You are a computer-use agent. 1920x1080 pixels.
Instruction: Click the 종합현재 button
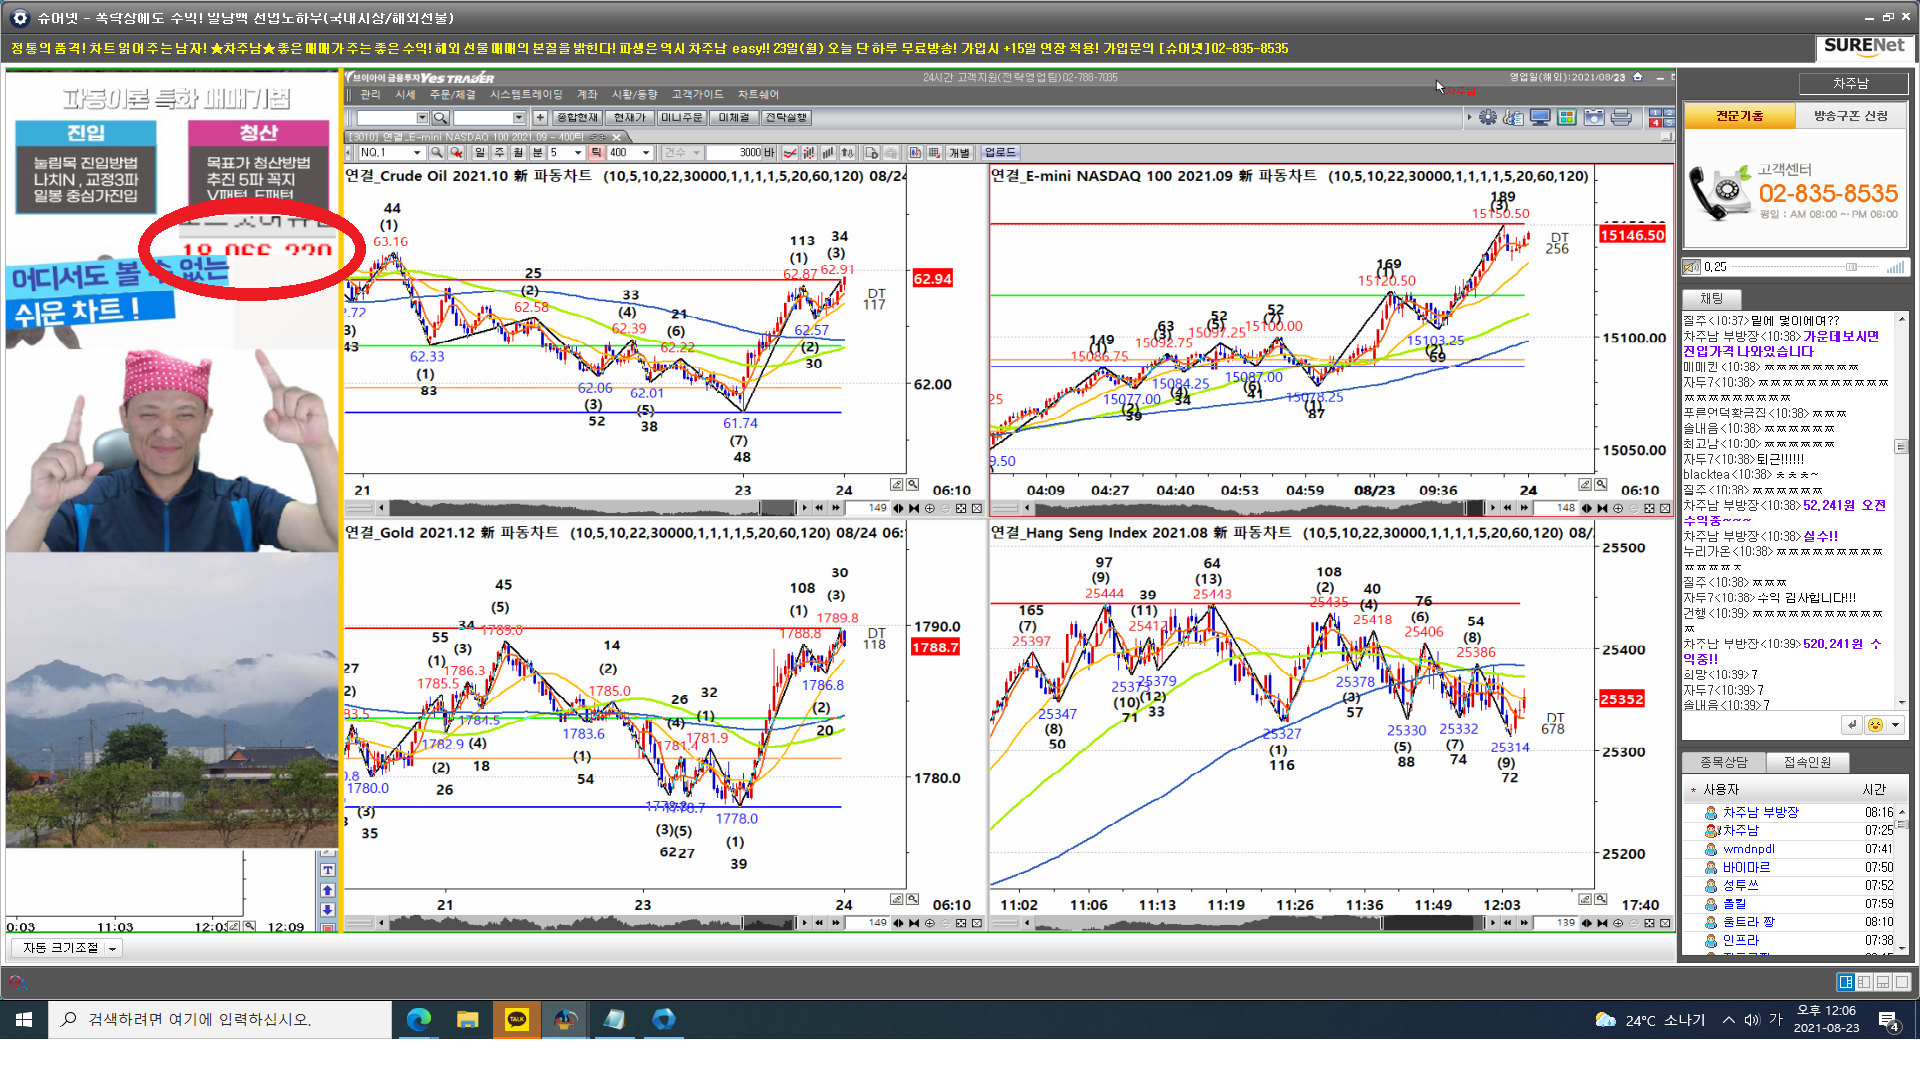(576, 118)
